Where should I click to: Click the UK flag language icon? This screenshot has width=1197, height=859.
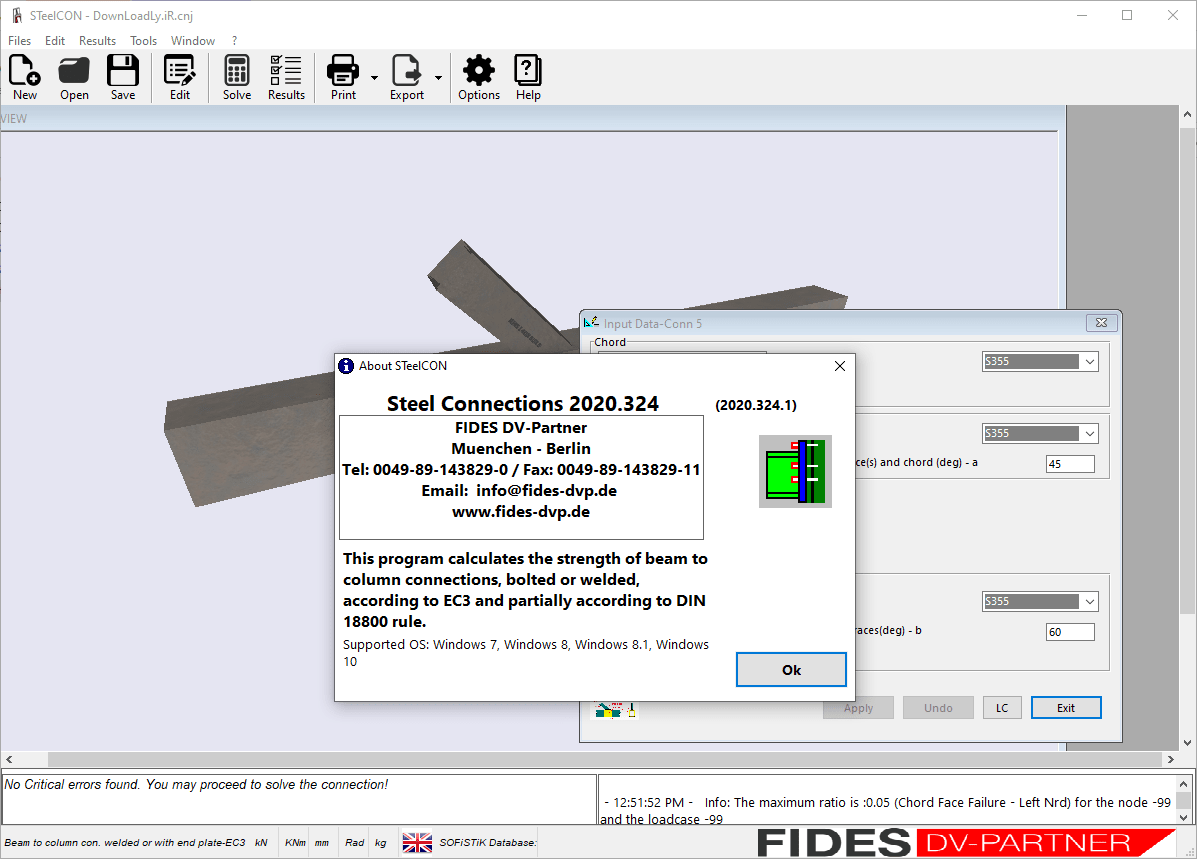pos(417,842)
